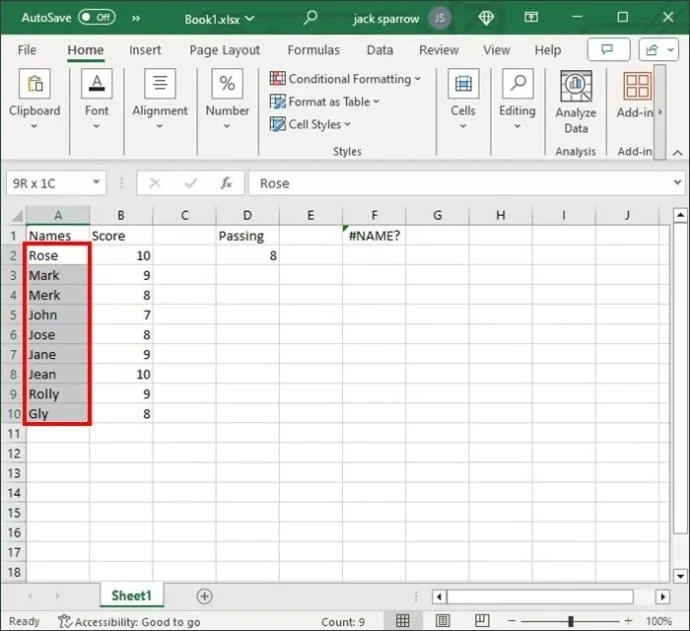Toggle the AutoSave switch
This screenshot has width=690, height=631.
[x=95, y=18]
